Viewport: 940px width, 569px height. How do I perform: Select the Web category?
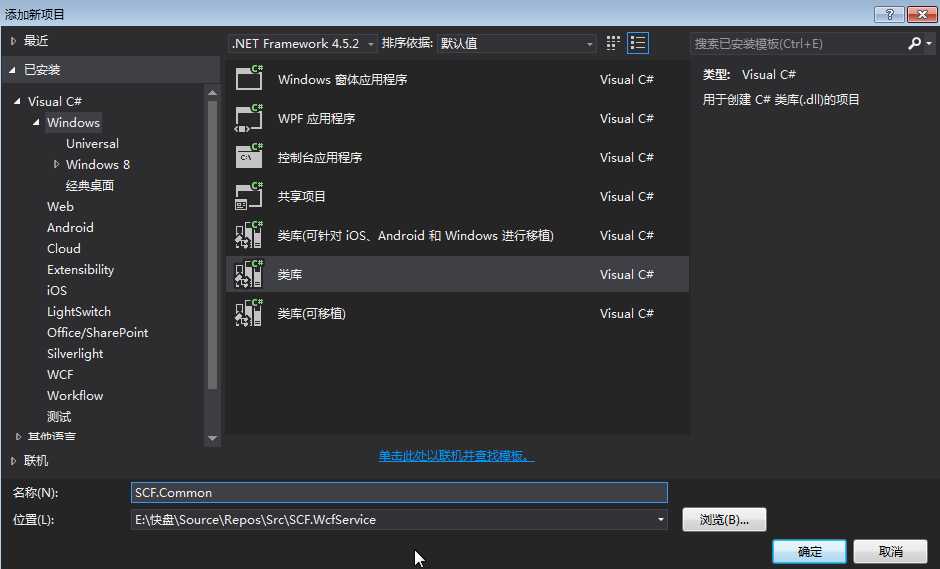pos(61,206)
